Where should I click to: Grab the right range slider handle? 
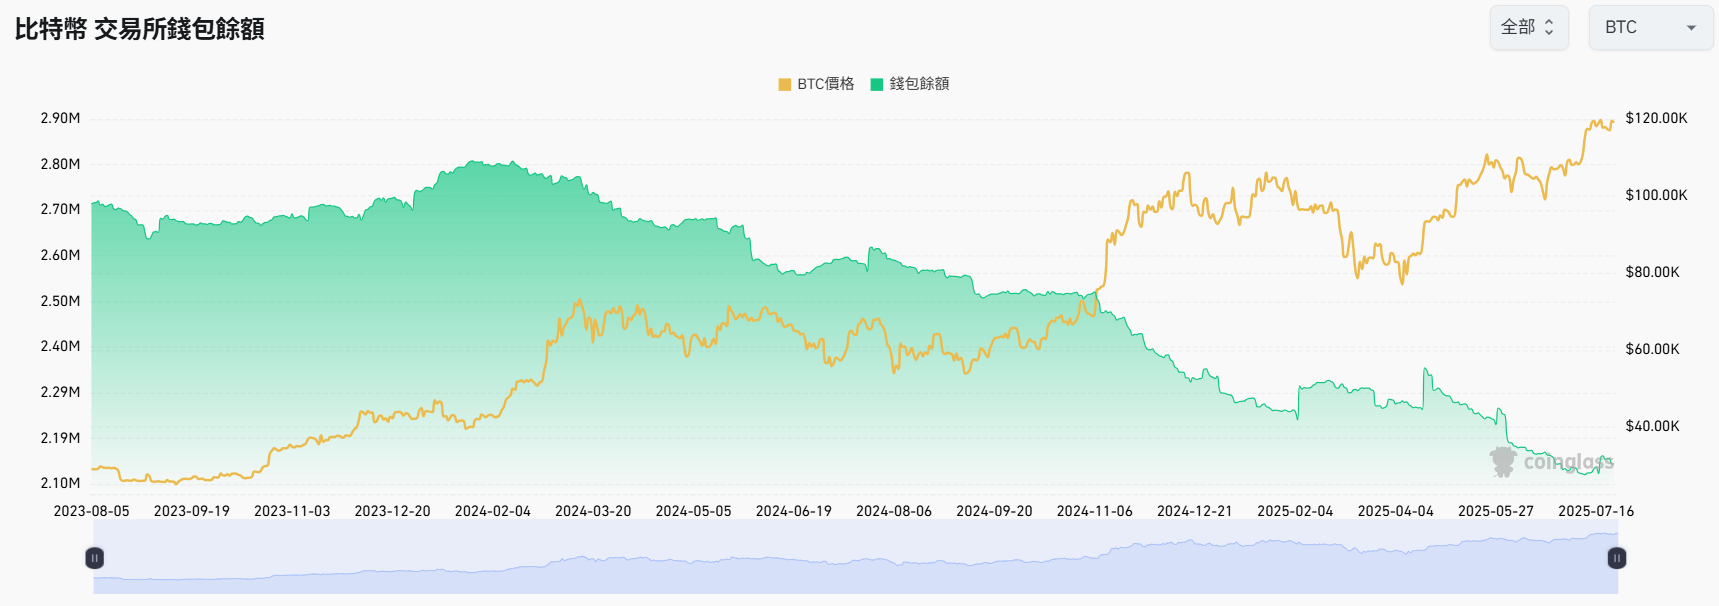click(1616, 558)
